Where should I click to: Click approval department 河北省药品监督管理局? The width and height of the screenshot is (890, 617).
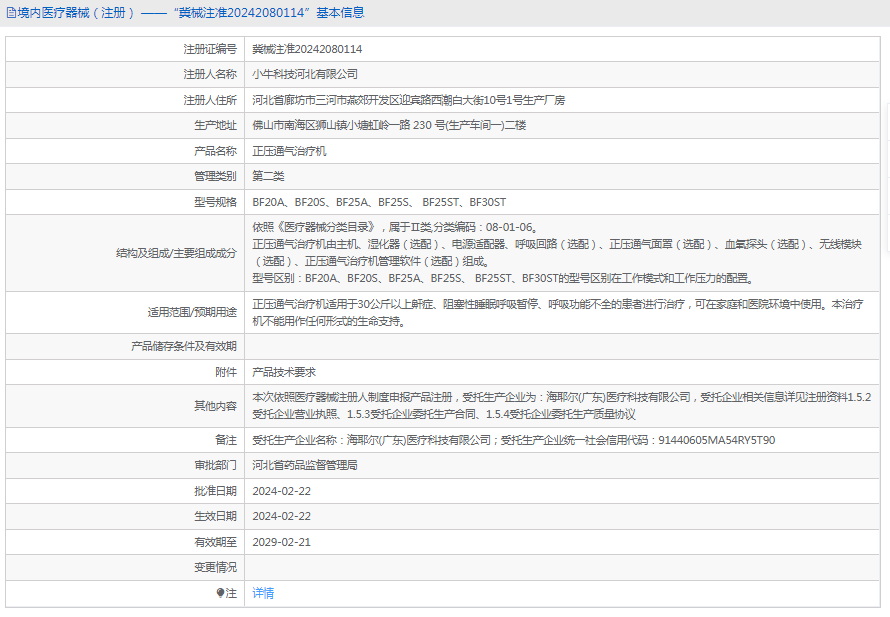[305, 465]
